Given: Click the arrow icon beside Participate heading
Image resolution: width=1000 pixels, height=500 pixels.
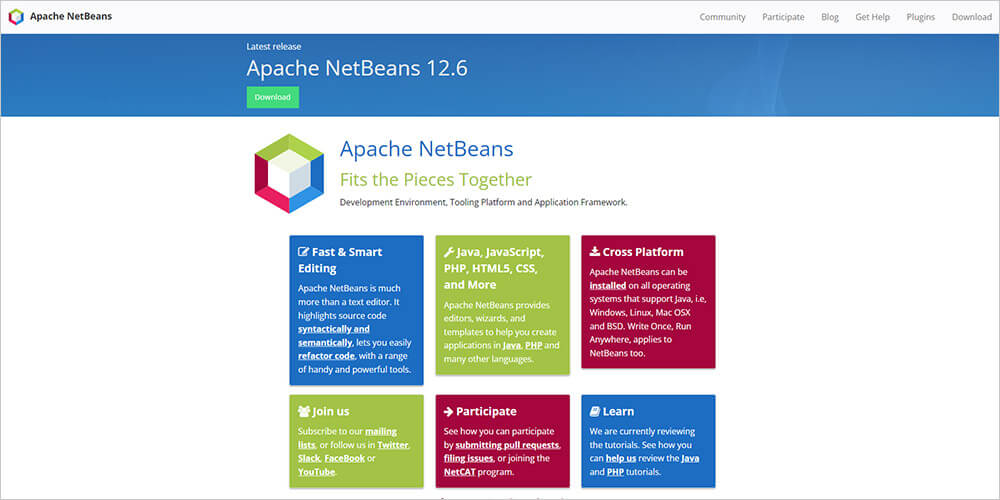Looking at the screenshot, I should pos(448,411).
